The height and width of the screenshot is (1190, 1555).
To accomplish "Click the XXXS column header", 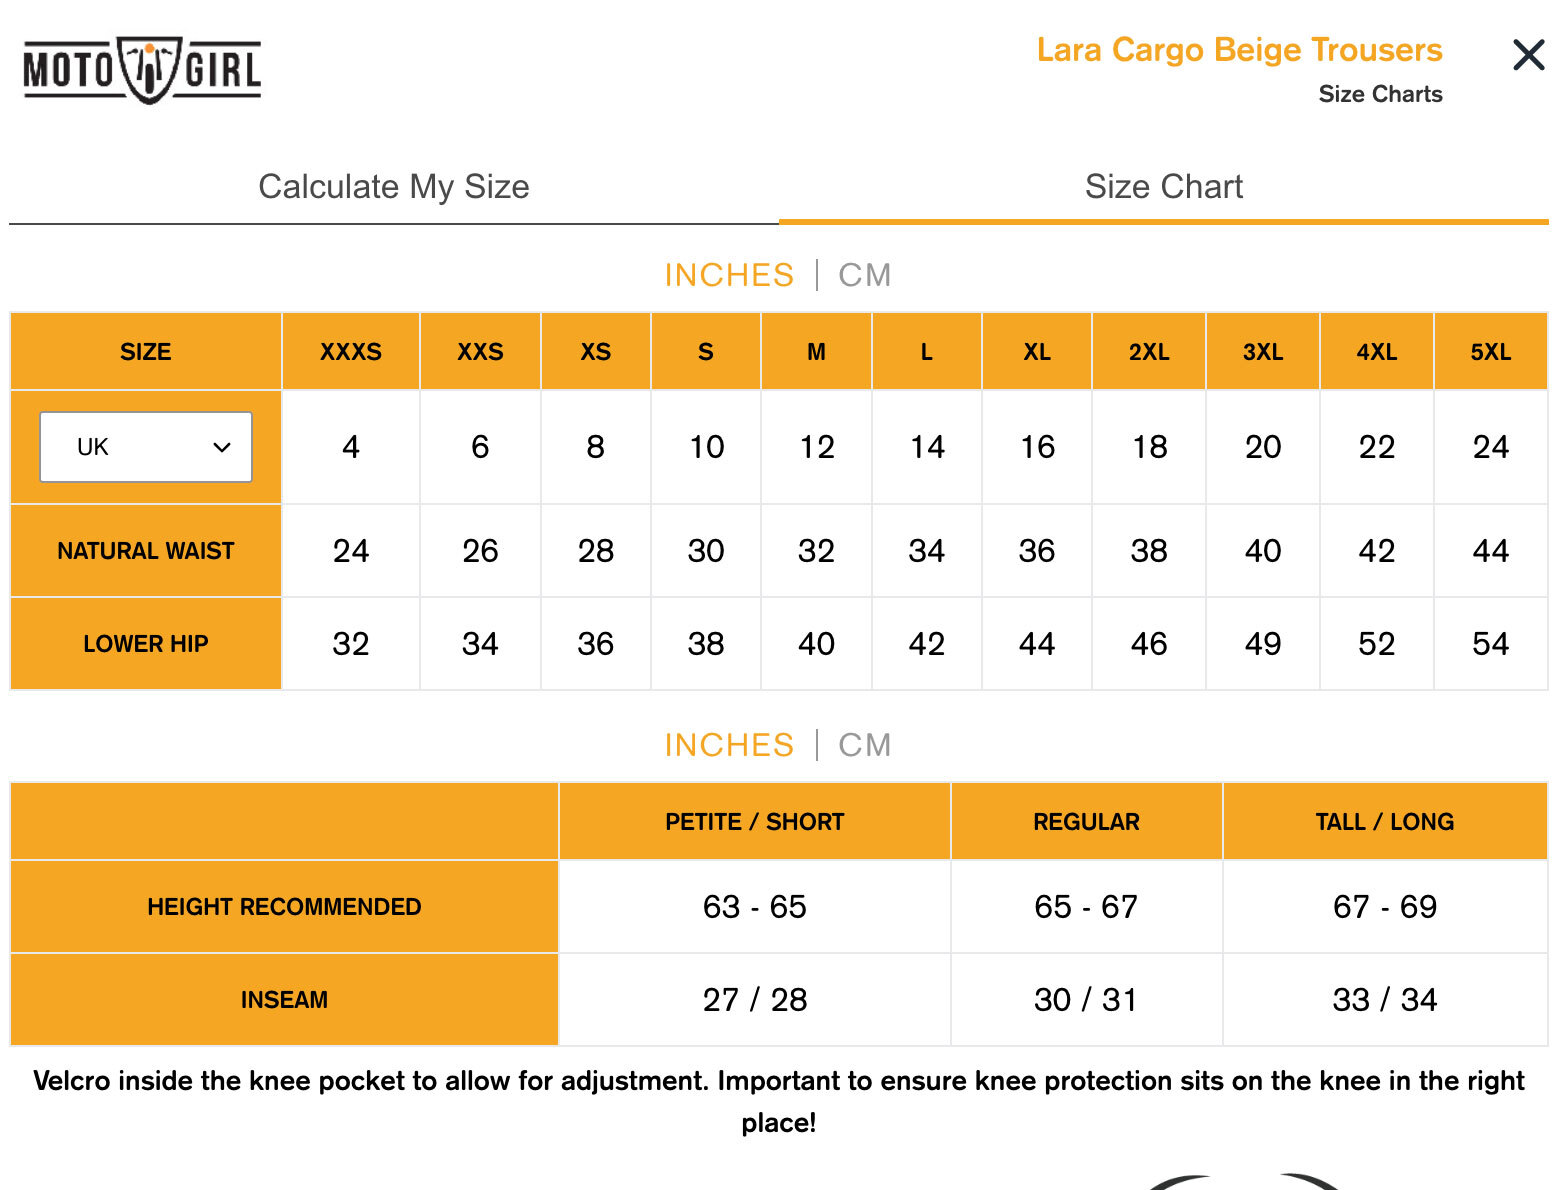I will 351,352.
